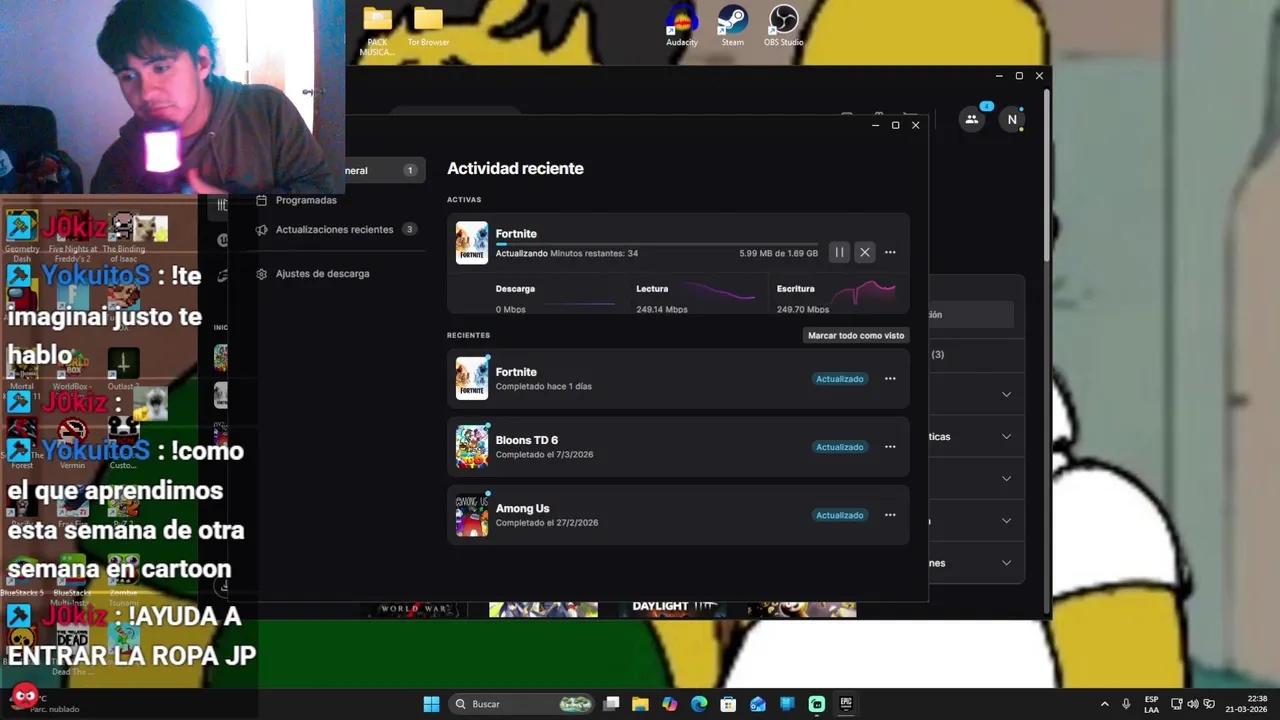The height and width of the screenshot is (720, 1280).
Task: Open the Windows Start menu
Action: point(431,704)
